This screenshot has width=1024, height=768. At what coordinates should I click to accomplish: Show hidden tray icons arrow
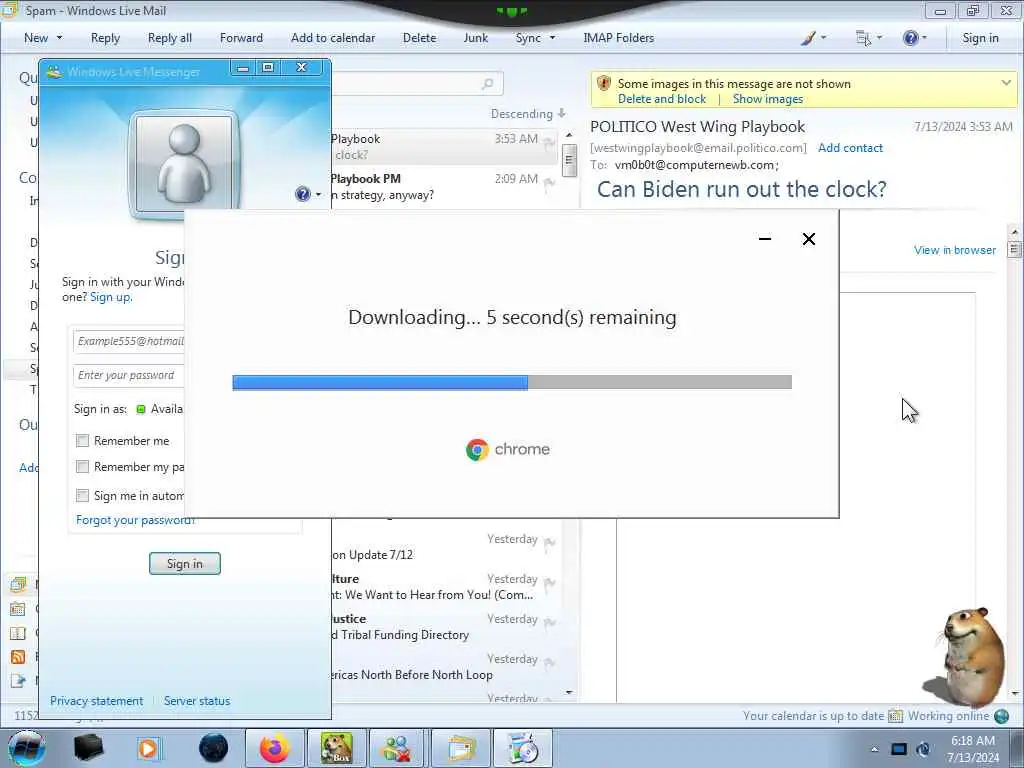pyautogui.click(x=874, y=749)
